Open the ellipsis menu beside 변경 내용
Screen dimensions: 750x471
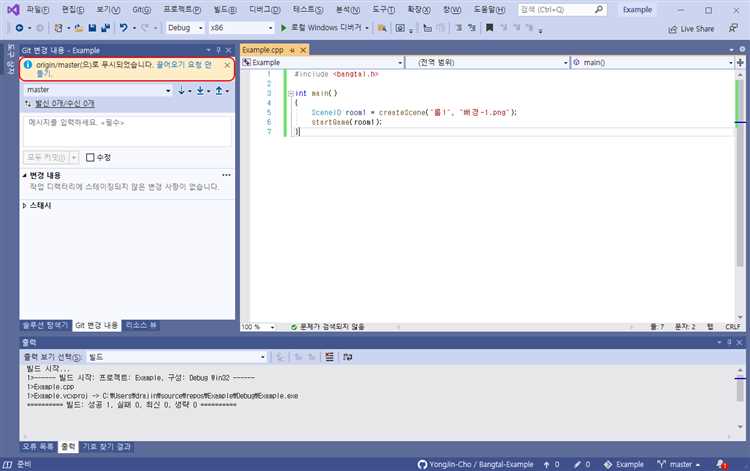pos(226,175)
